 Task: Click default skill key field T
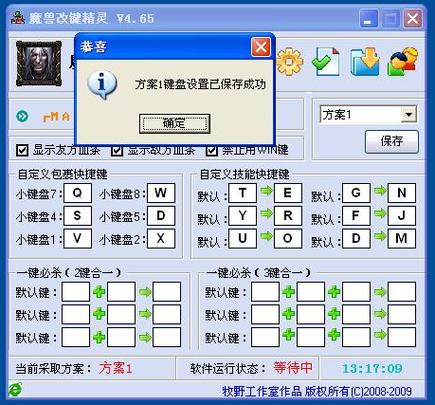(x=242, y=193)
